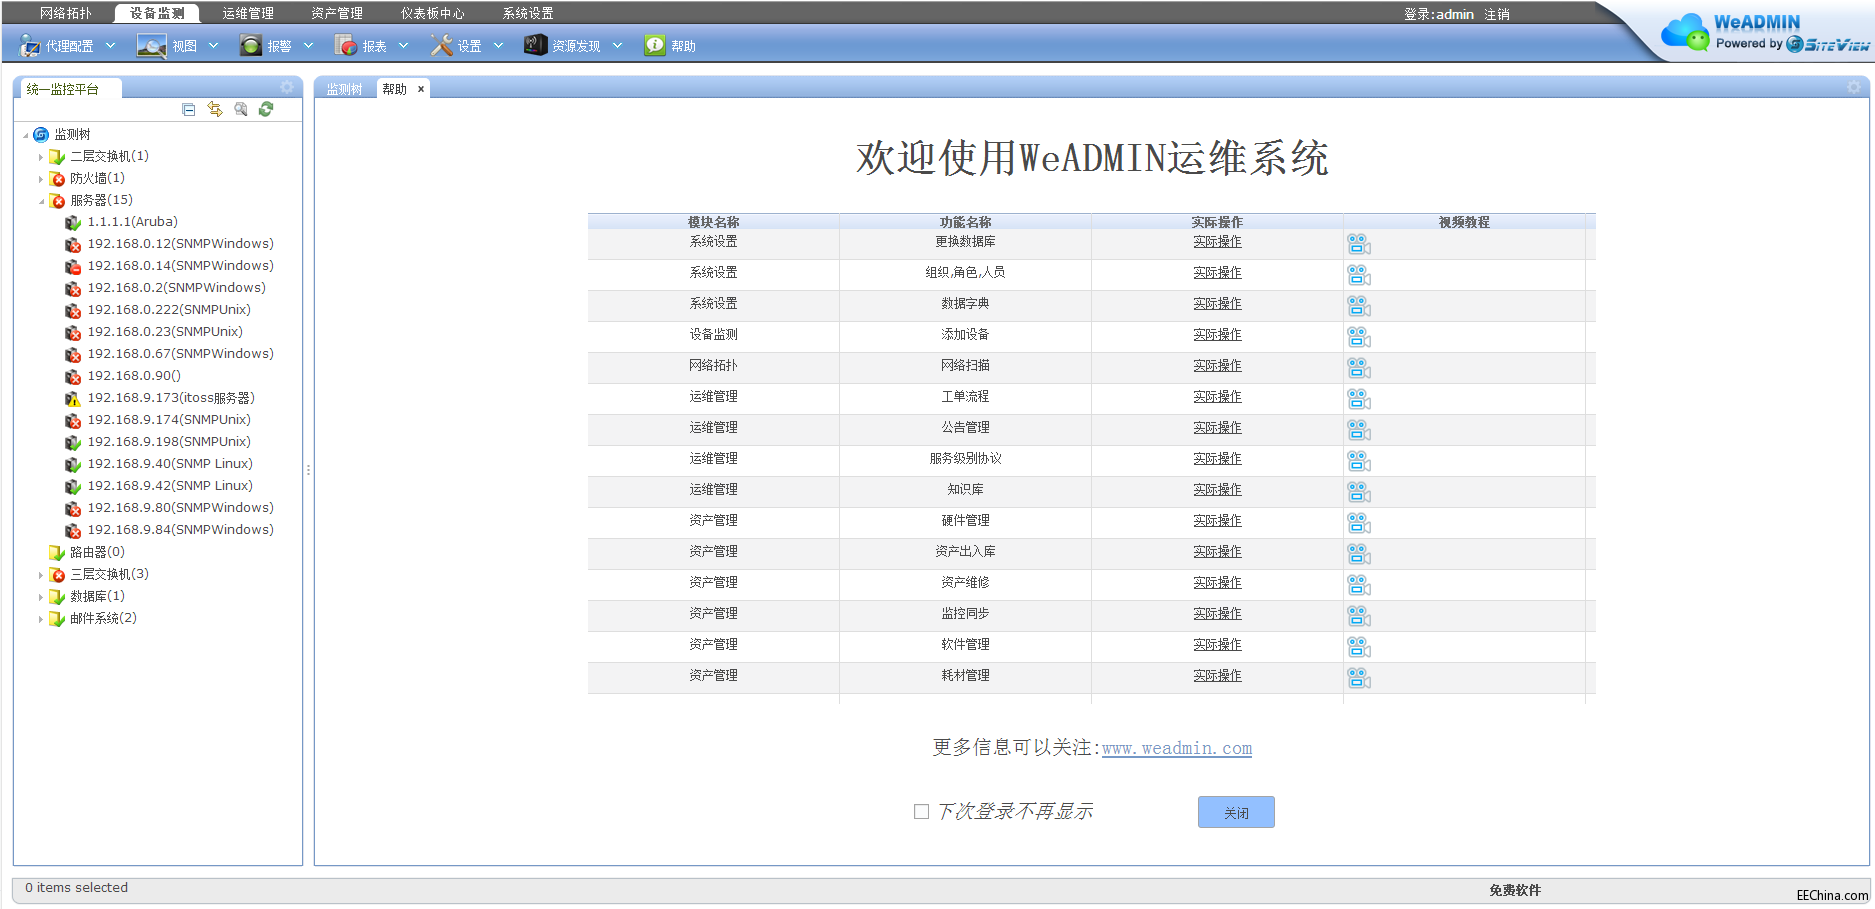The image size is (1875, 909).
Task: Click the gear icon in 统一监控平台 panel header
Action: (x=287, y=87)
